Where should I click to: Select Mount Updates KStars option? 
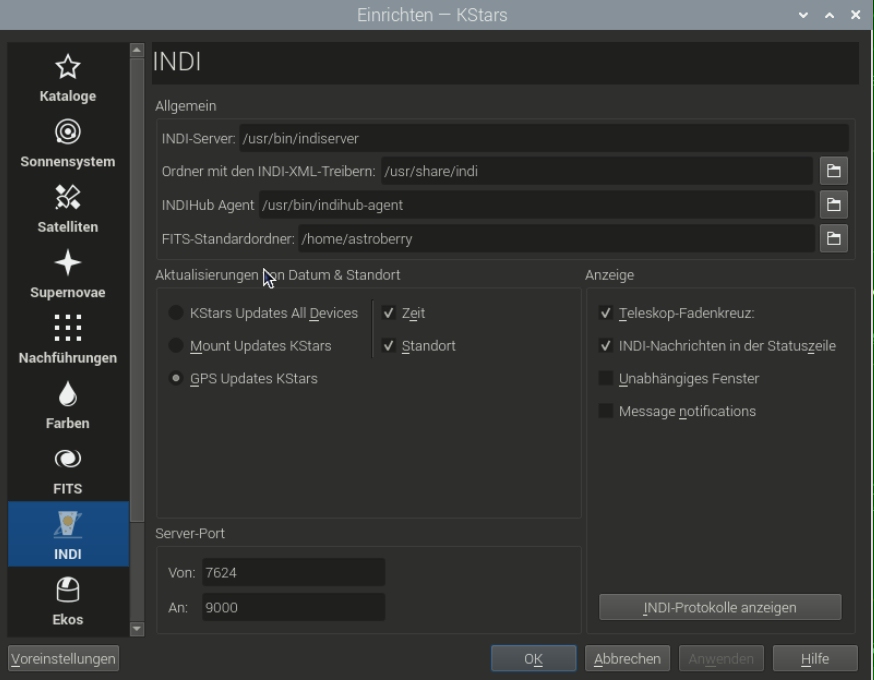point(250,346)
